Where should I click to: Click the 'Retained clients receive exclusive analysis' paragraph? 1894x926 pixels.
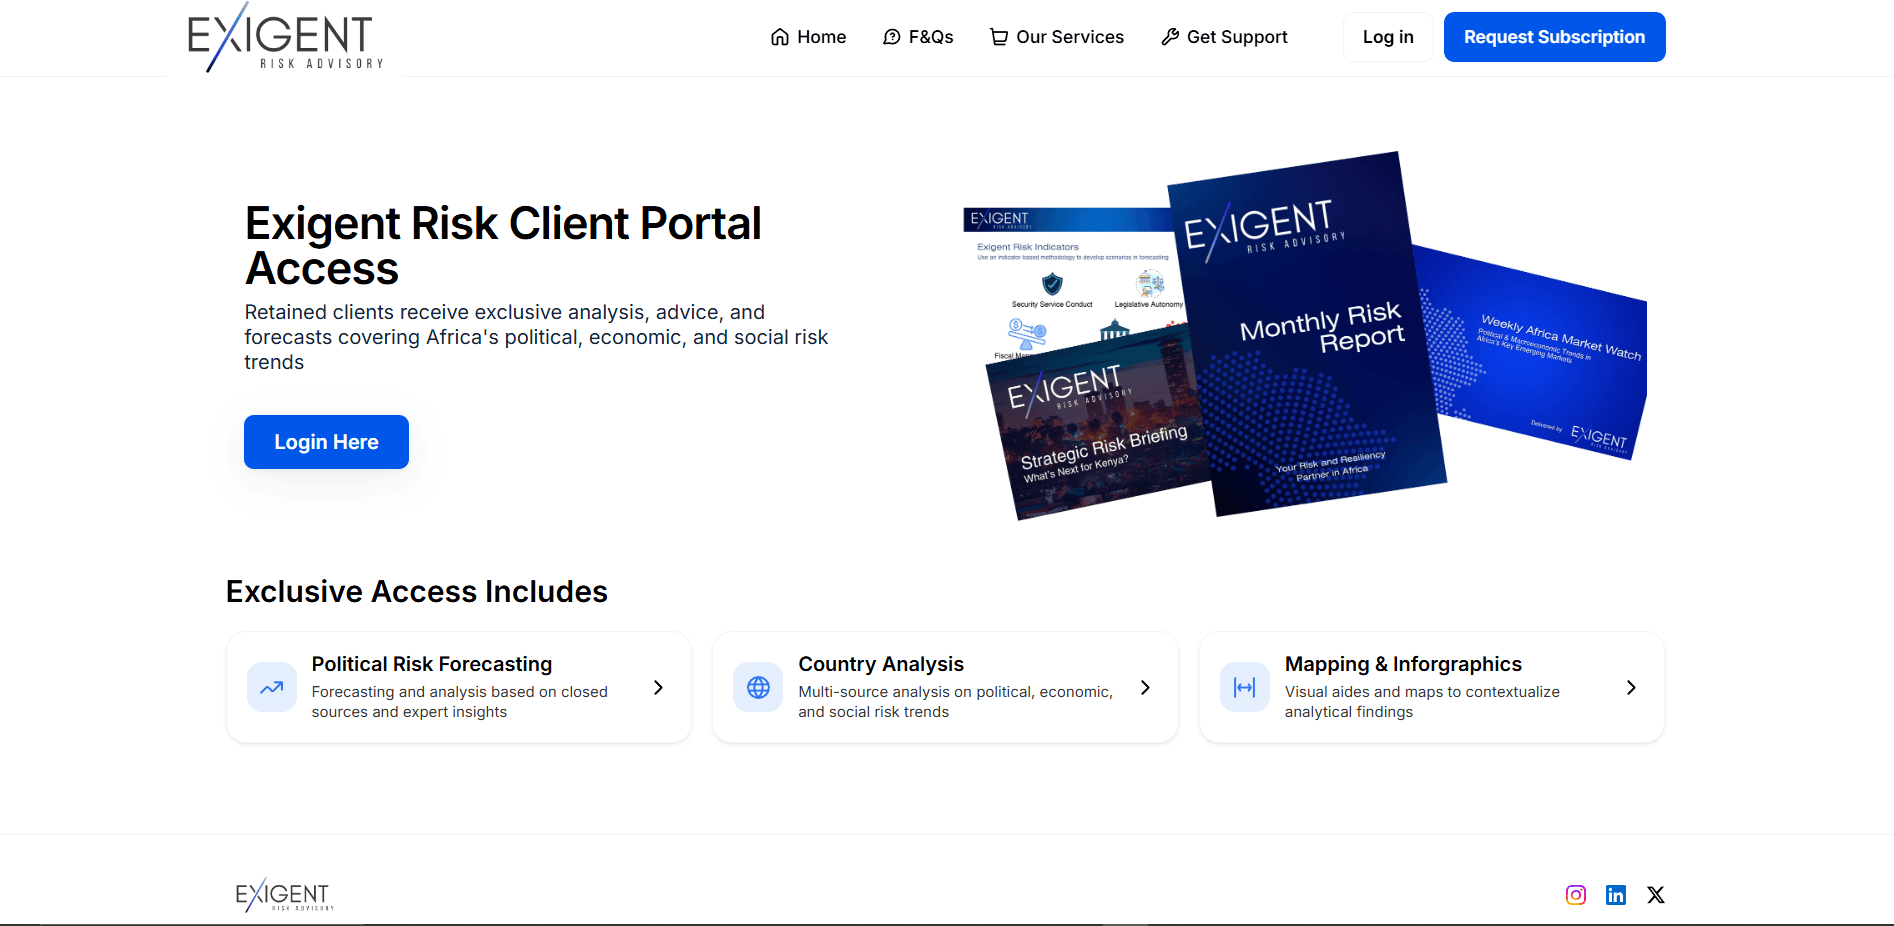click(x=536, y=337)
